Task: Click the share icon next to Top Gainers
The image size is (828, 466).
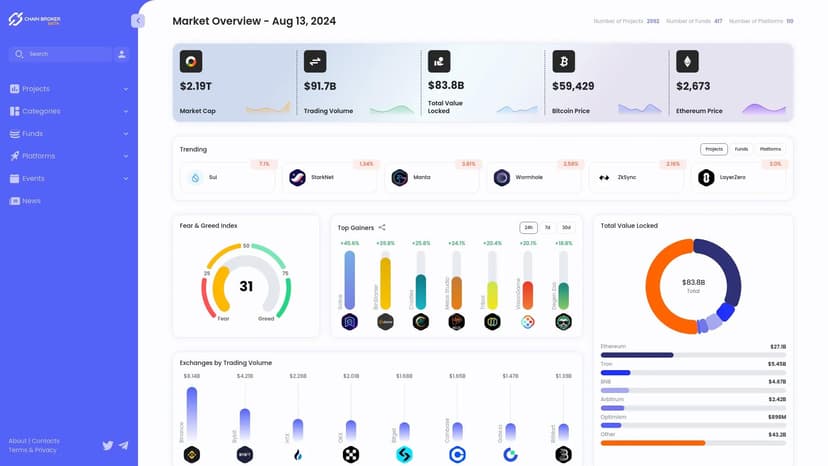Action: coord(382,228)
